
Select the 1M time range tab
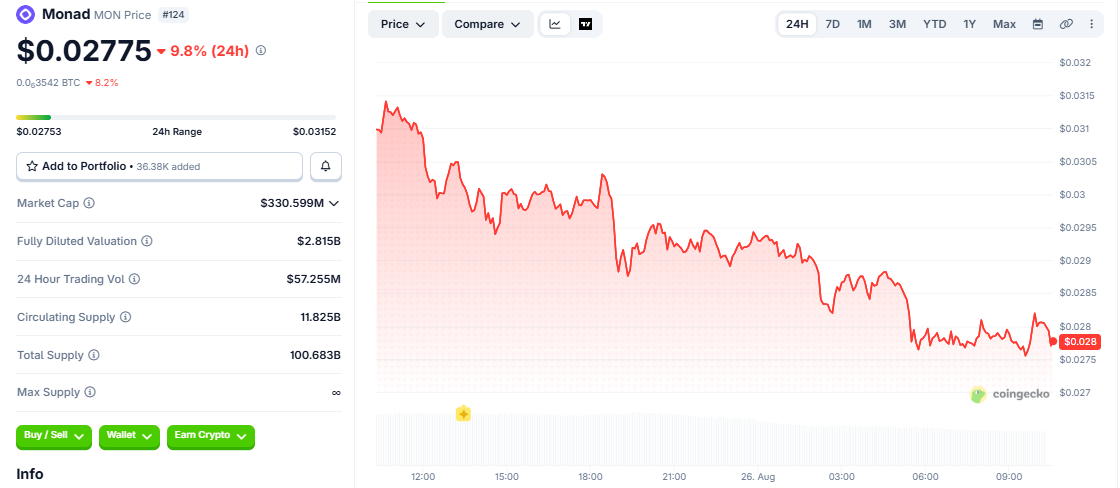click(x=864, y=24)
